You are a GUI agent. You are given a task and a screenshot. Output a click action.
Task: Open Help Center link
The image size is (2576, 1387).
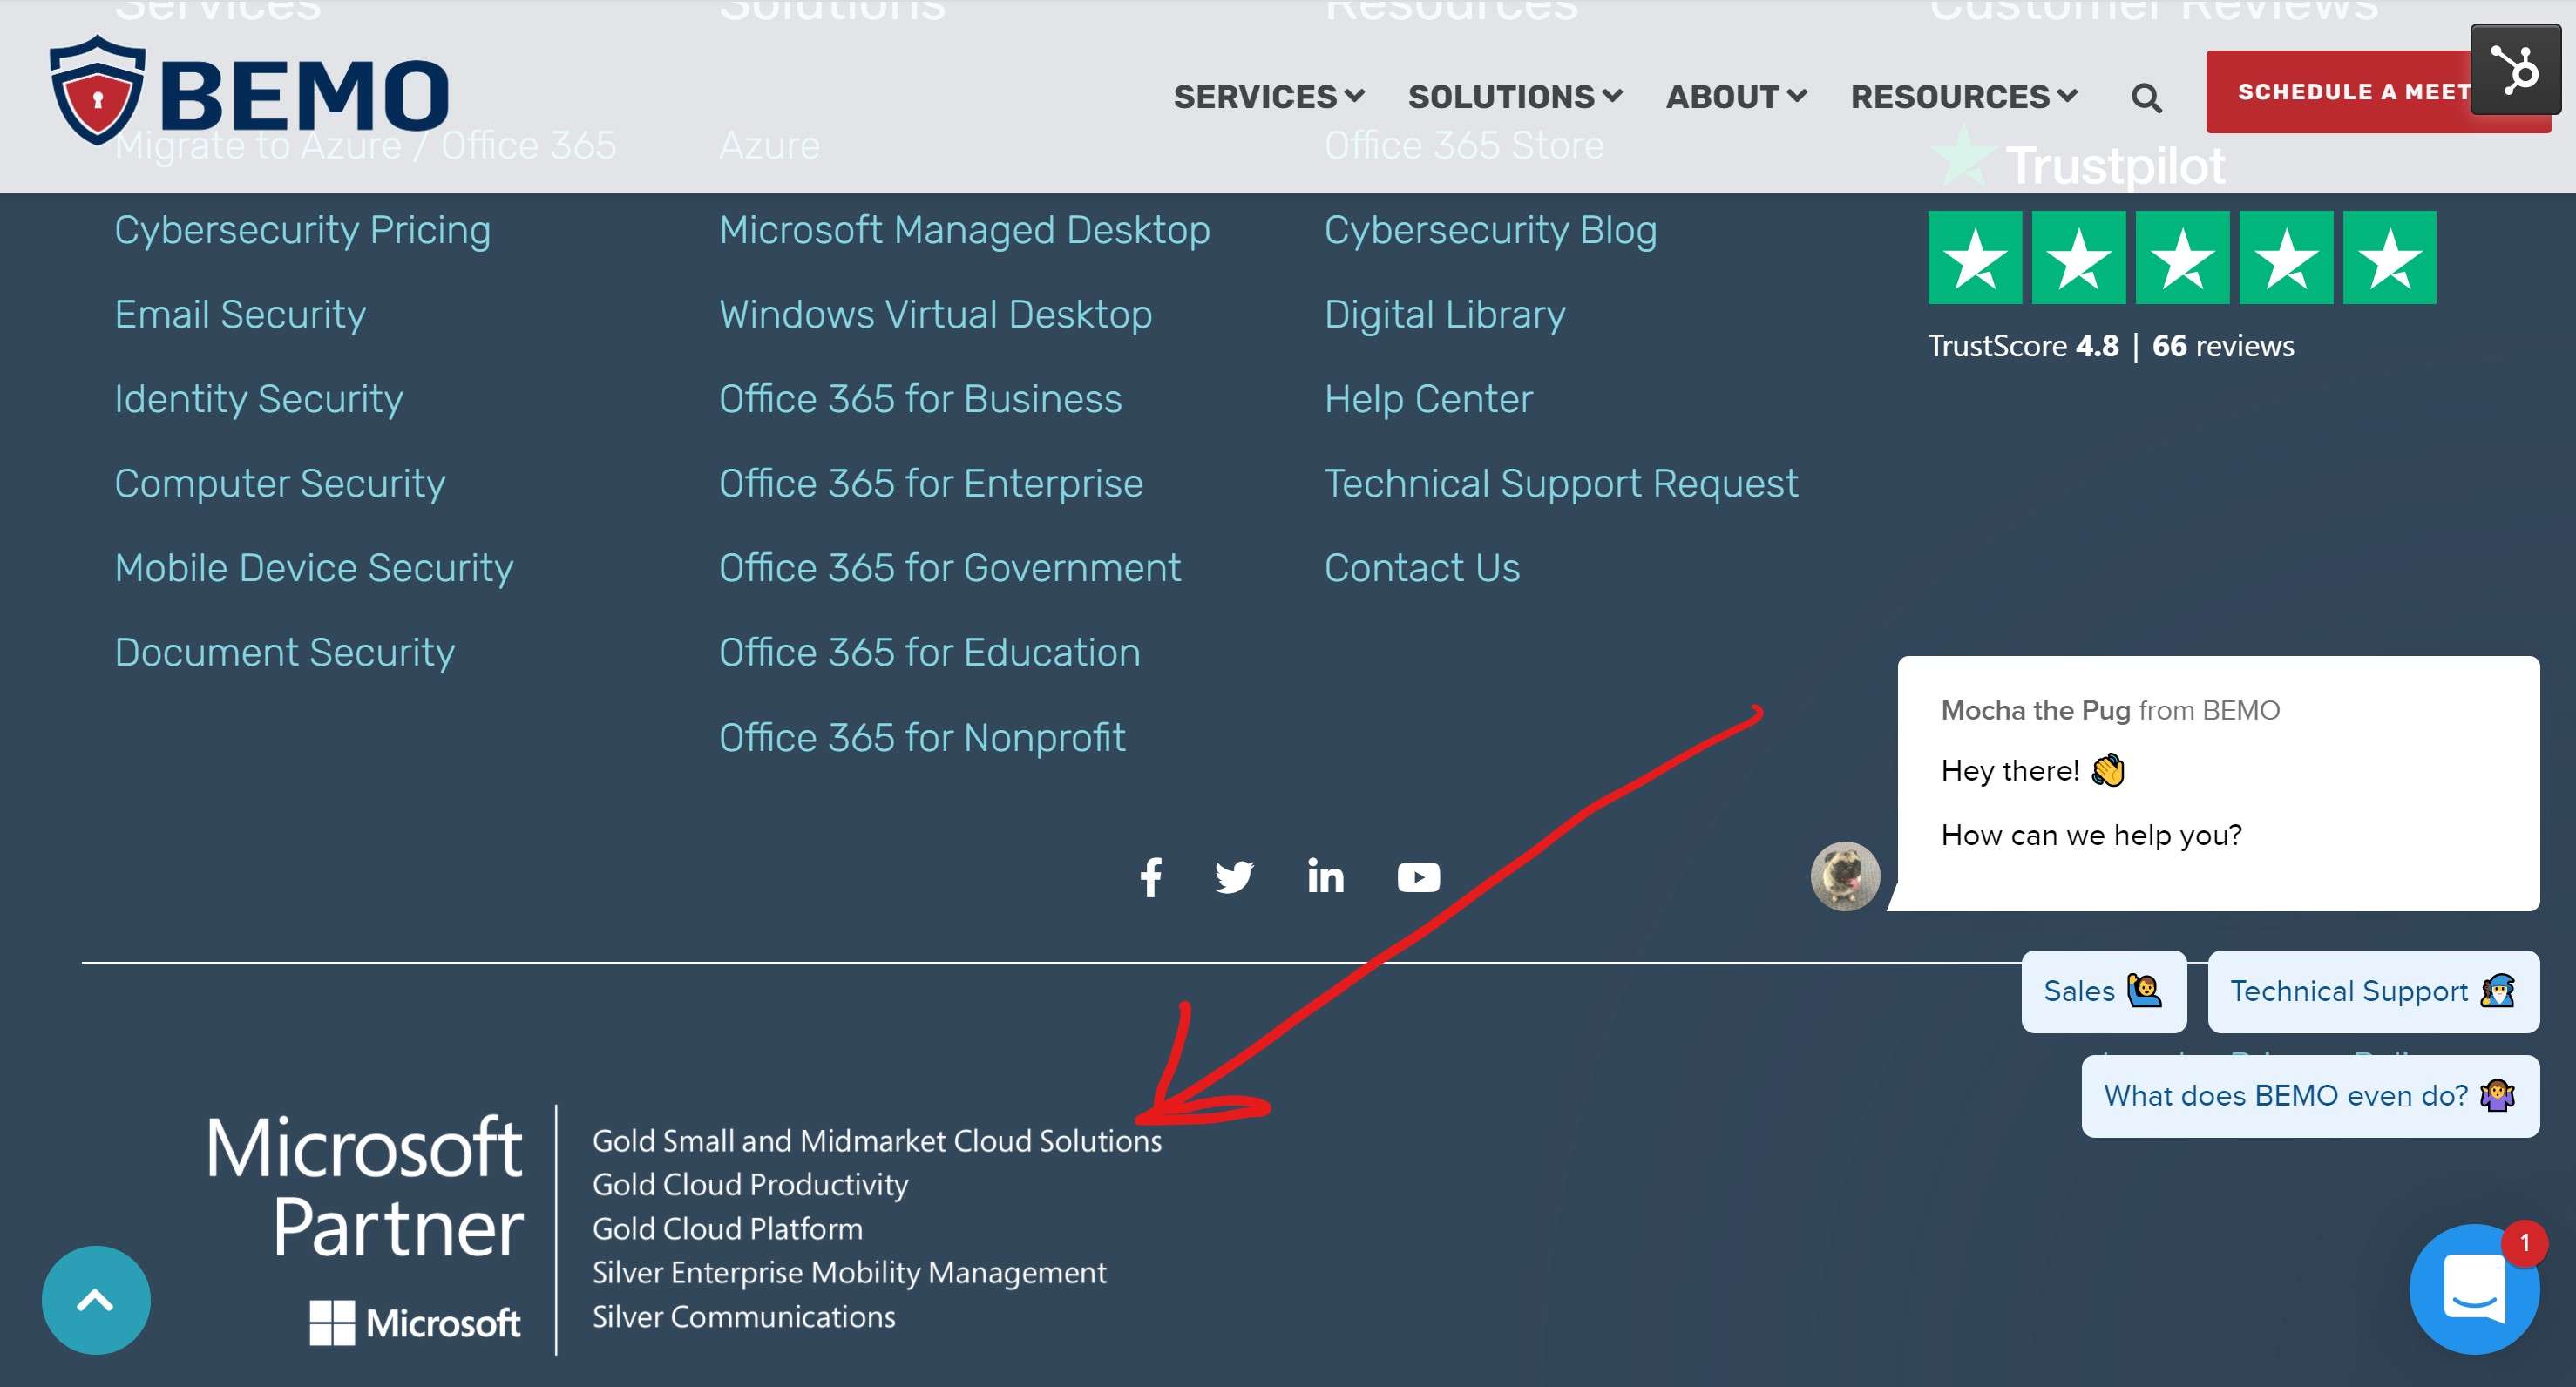(x=1428, y=399)
